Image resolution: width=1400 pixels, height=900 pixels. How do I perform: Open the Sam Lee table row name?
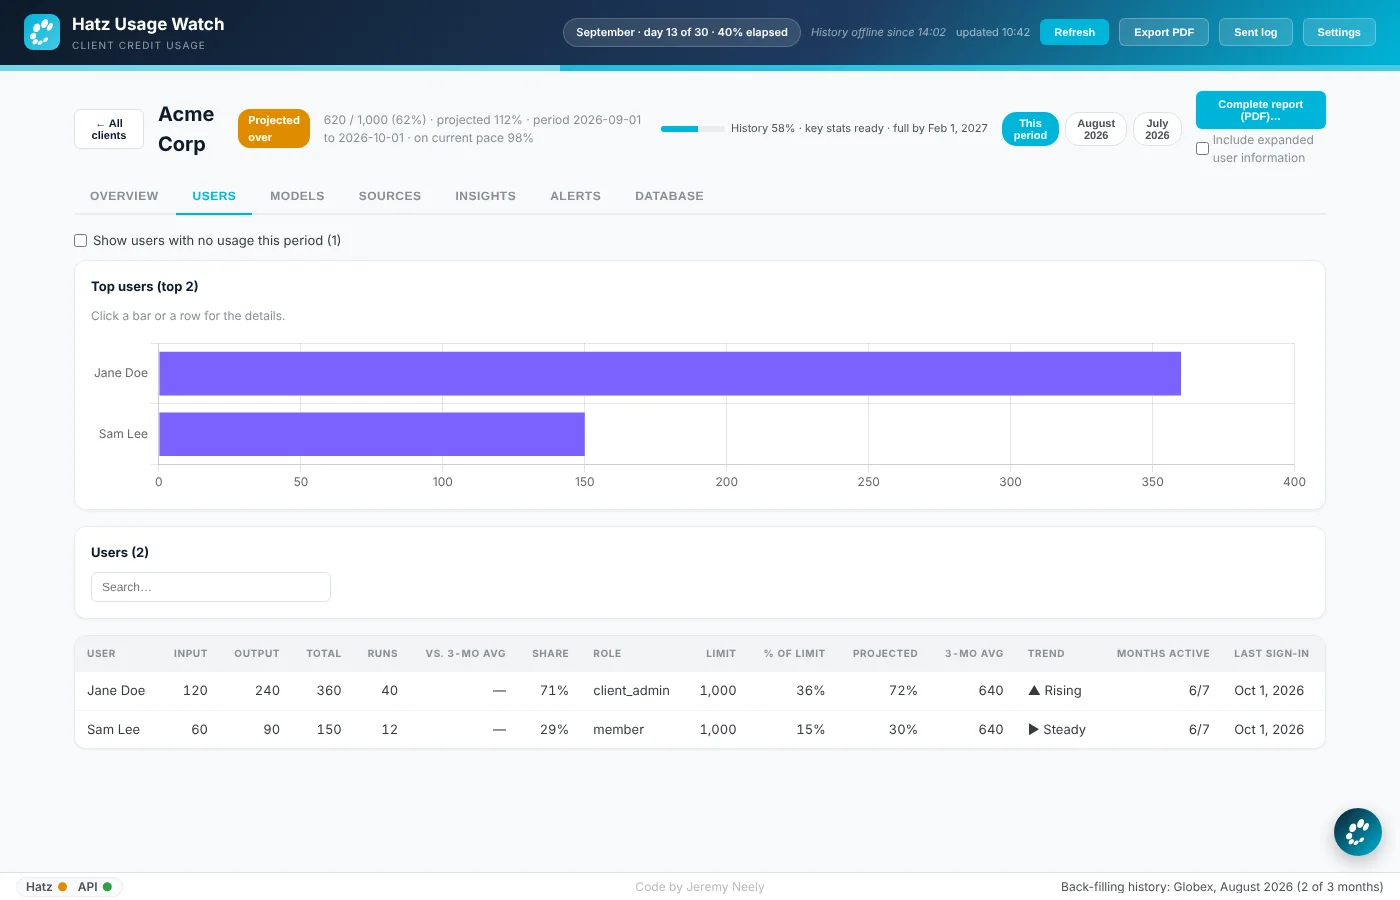tap(113, 729)
